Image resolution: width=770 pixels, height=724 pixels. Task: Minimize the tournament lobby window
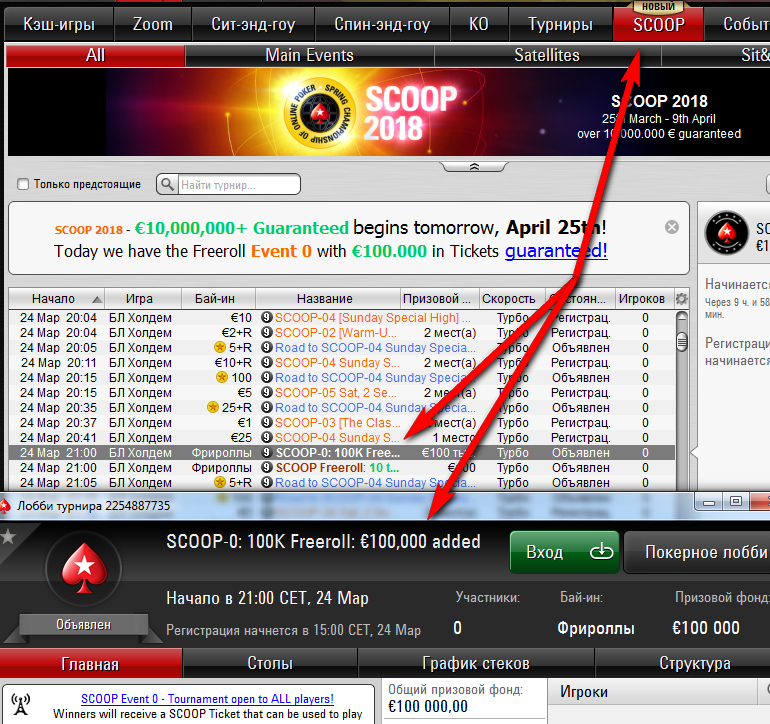[709, 502]
